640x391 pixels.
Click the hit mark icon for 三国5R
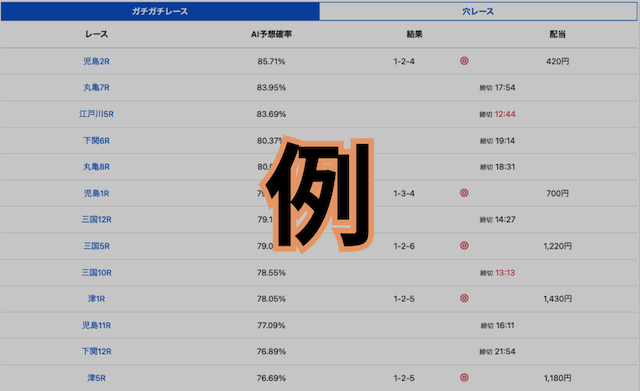pyautogui.click(x=464, y=245)
